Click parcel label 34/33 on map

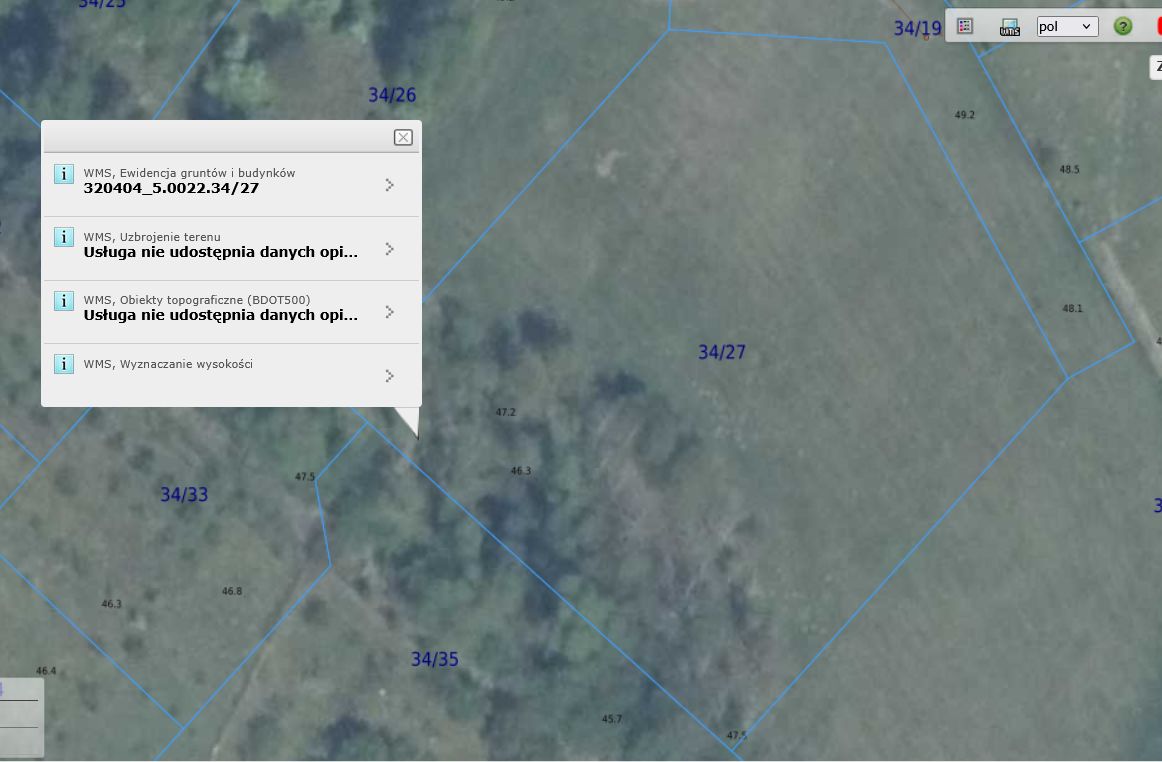click(x=185, y=494)
